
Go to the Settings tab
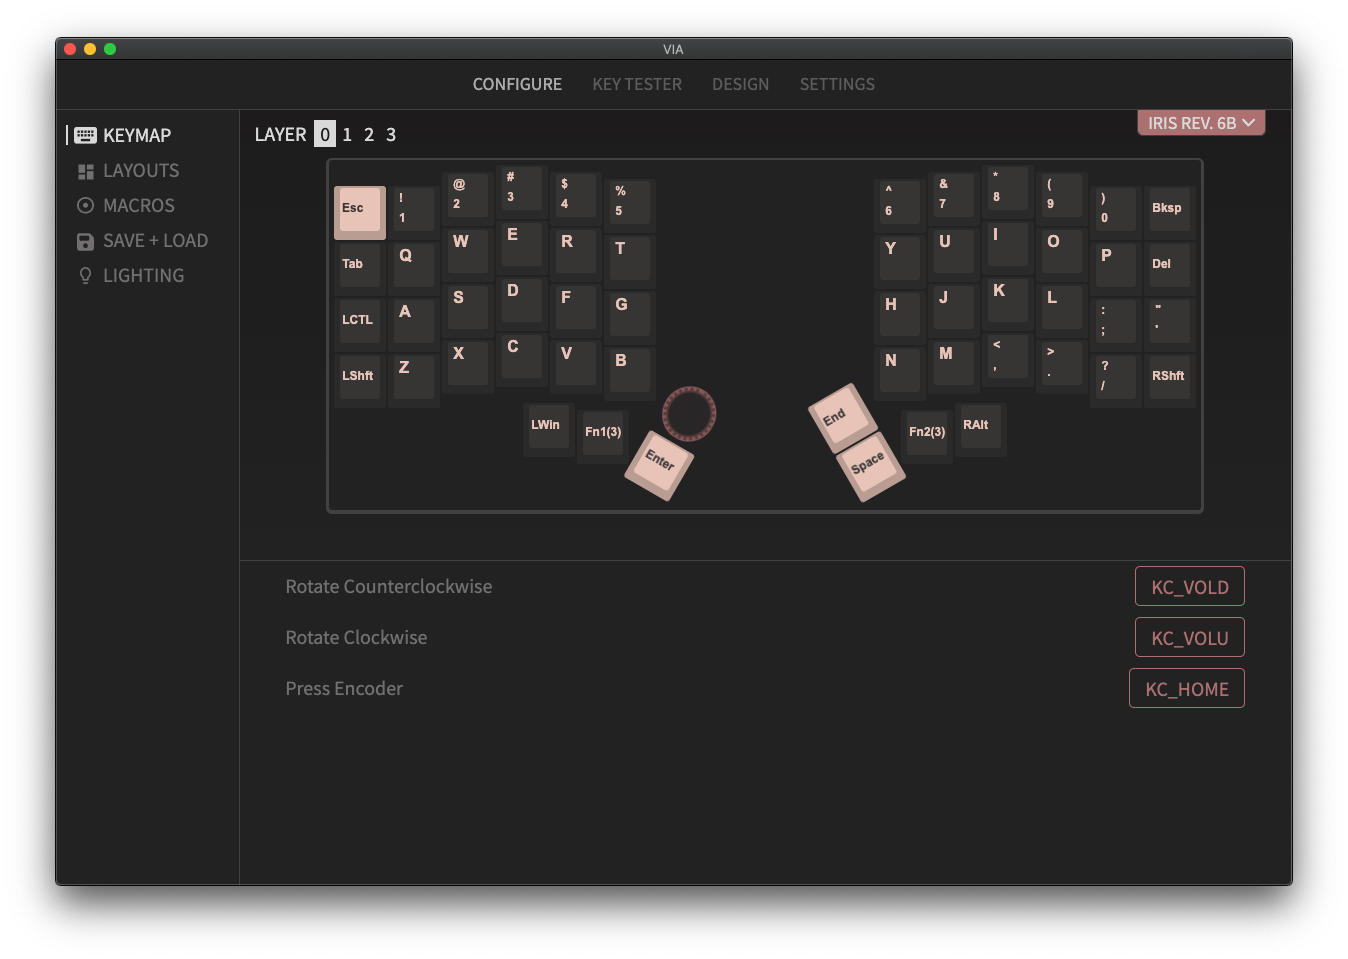837,85
